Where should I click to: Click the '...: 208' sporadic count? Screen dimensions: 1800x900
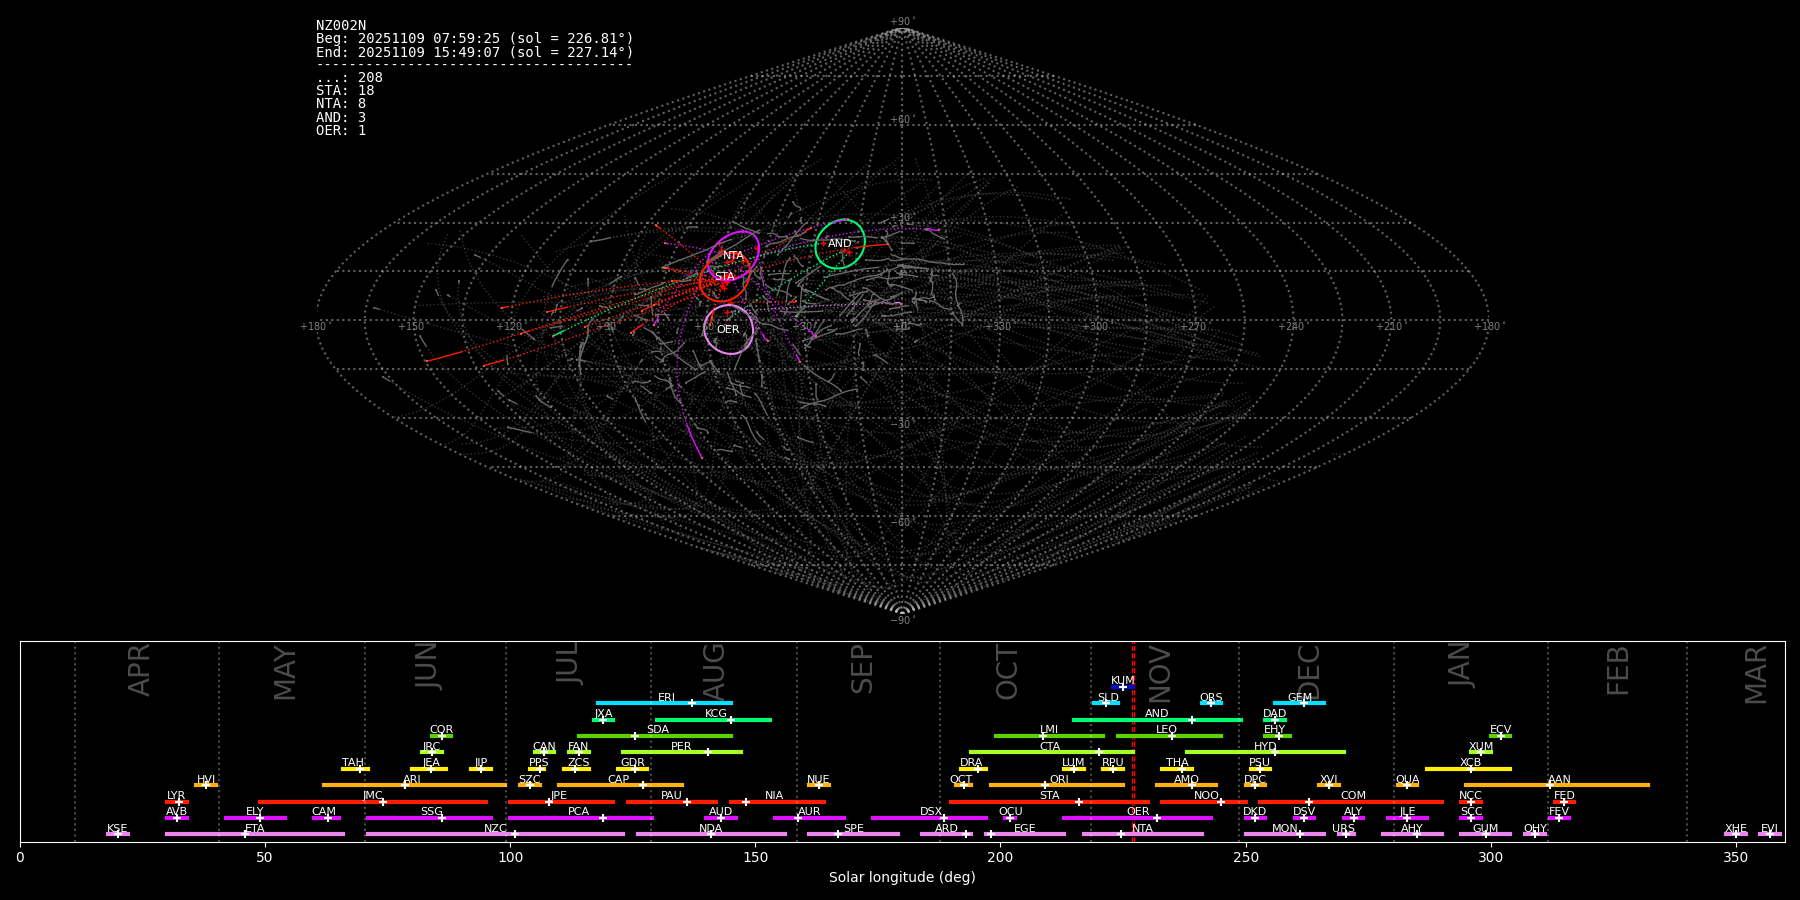click(x=349, y=78)
